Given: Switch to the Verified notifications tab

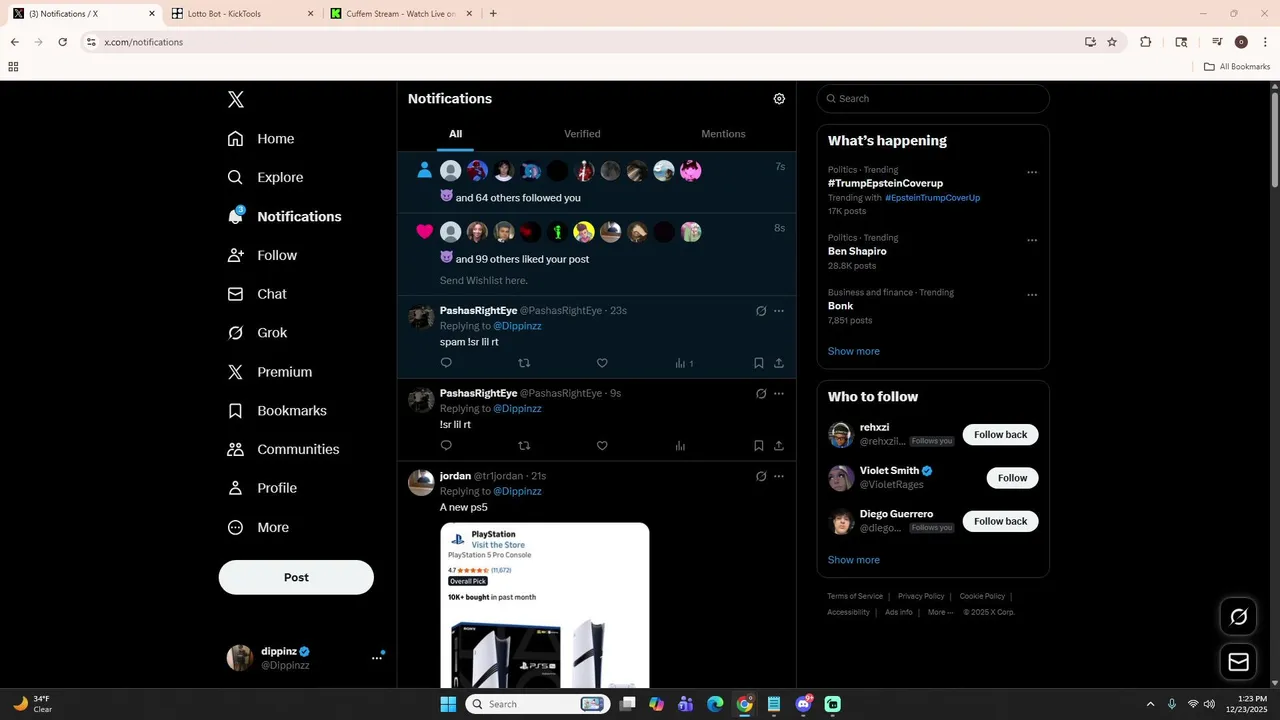Looking at the screenshot, I should tap(582, 134).
